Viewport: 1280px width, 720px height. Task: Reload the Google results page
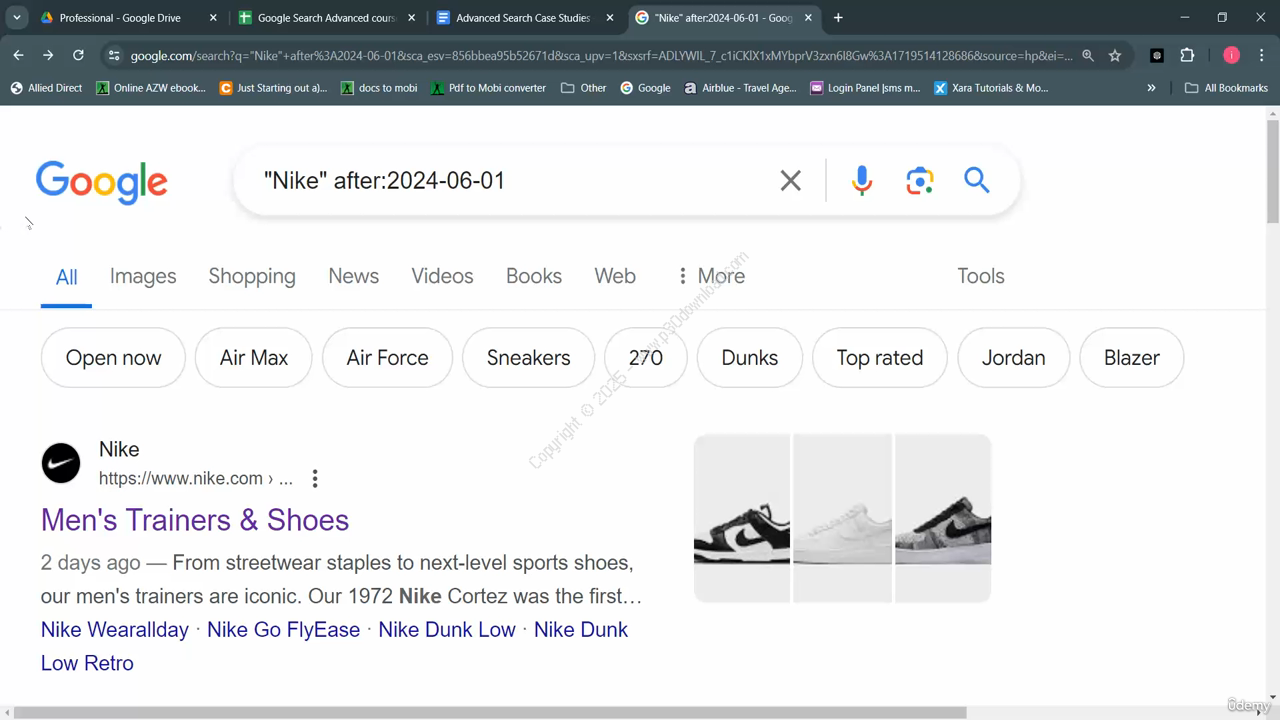point(78,55)
